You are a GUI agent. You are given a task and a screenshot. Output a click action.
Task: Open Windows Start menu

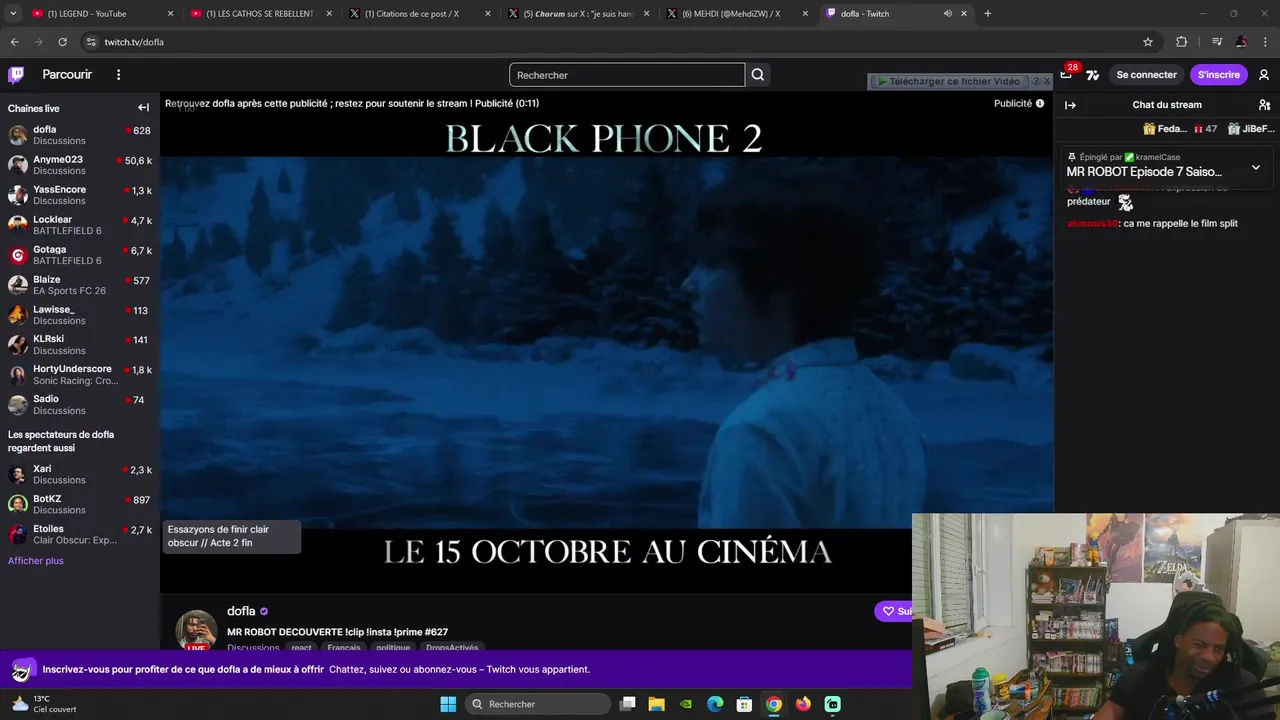(x=448, y=704)
